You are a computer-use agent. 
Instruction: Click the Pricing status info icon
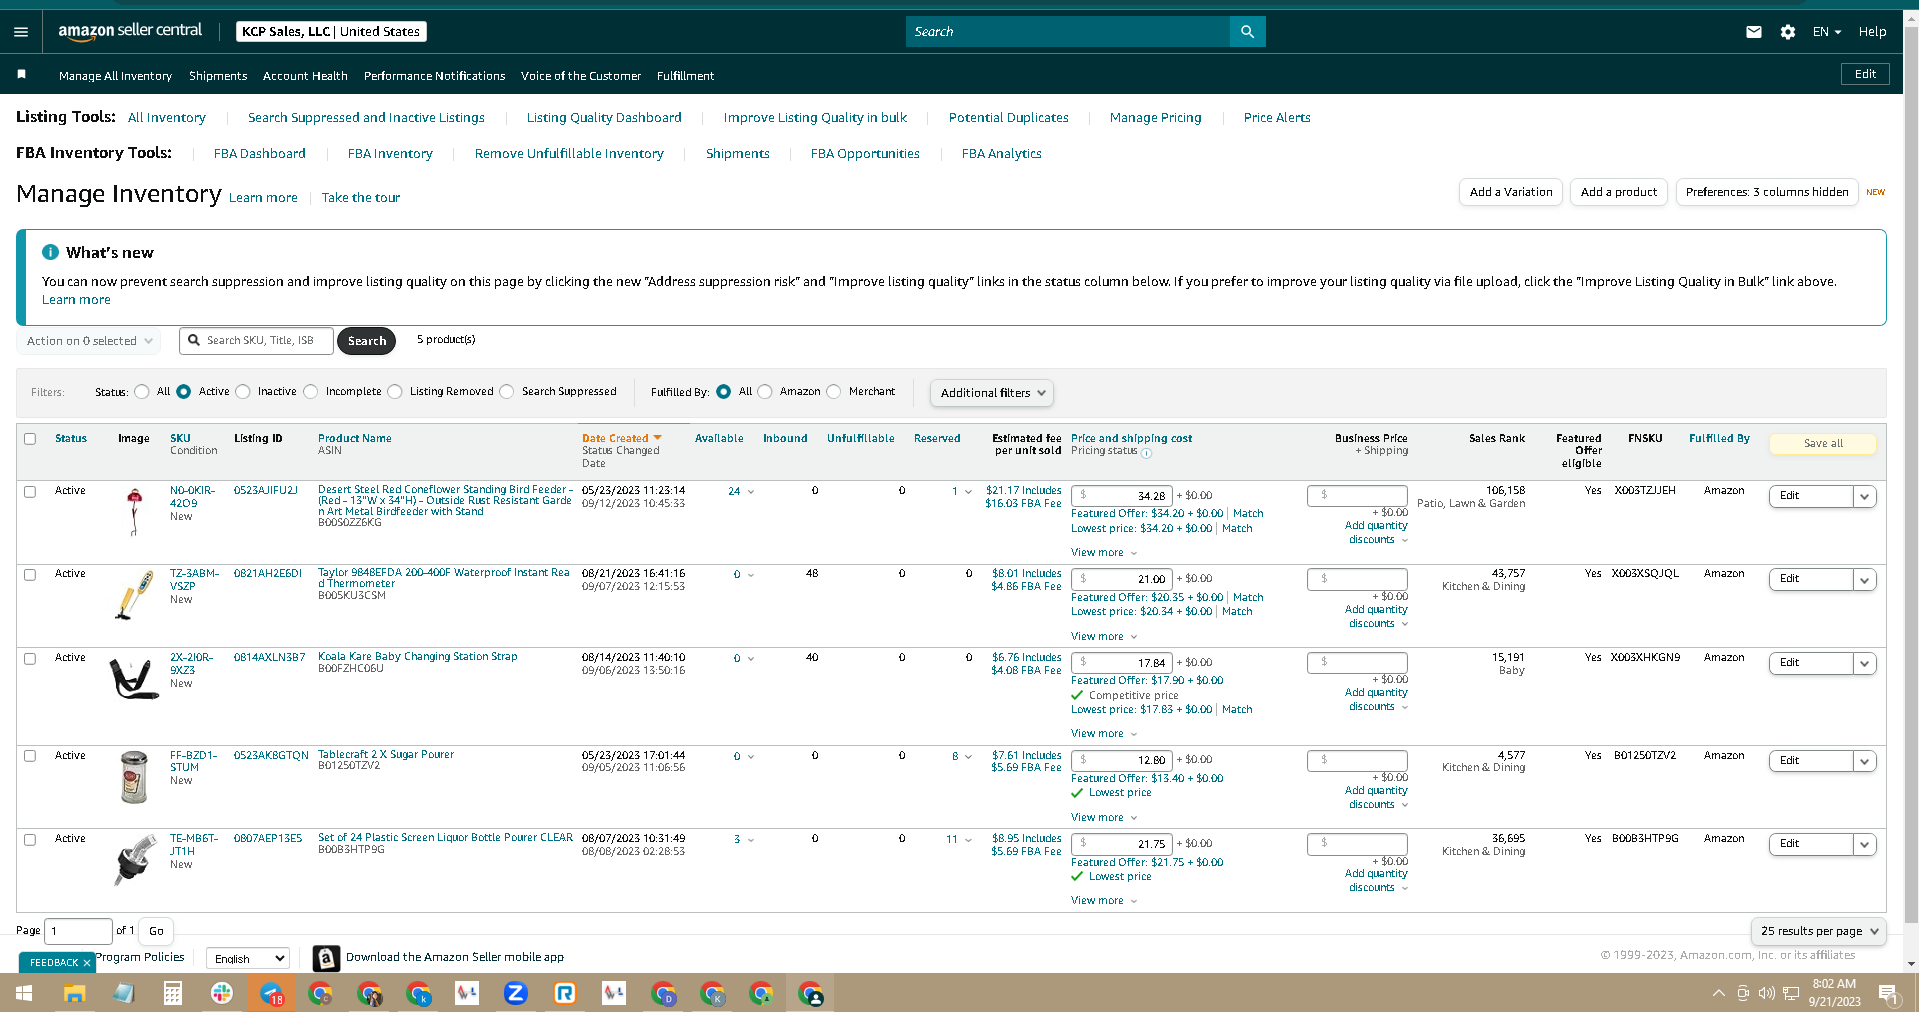[x=1147, y=453]
